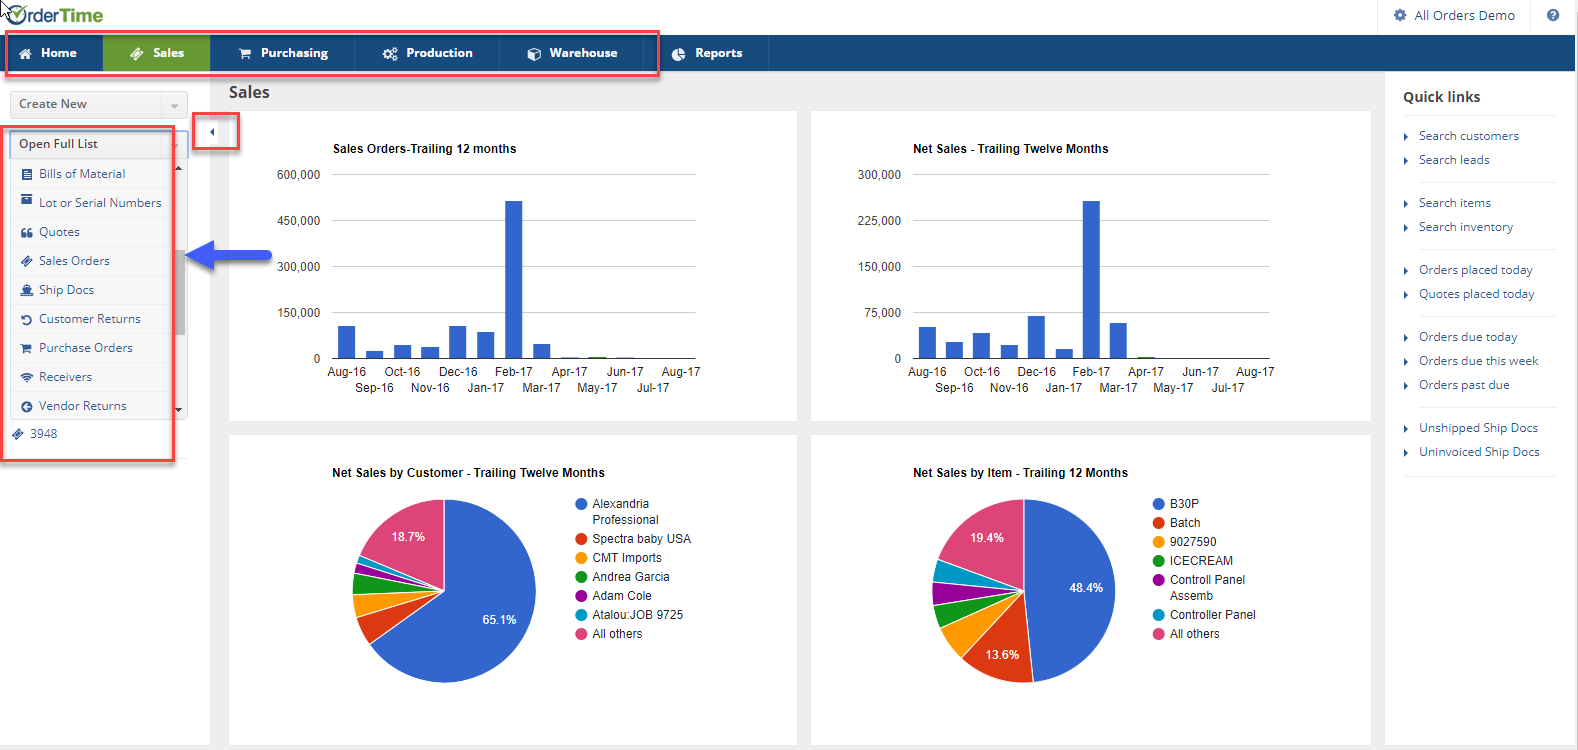Click the Bills of Material list icon

click(27, 174)
